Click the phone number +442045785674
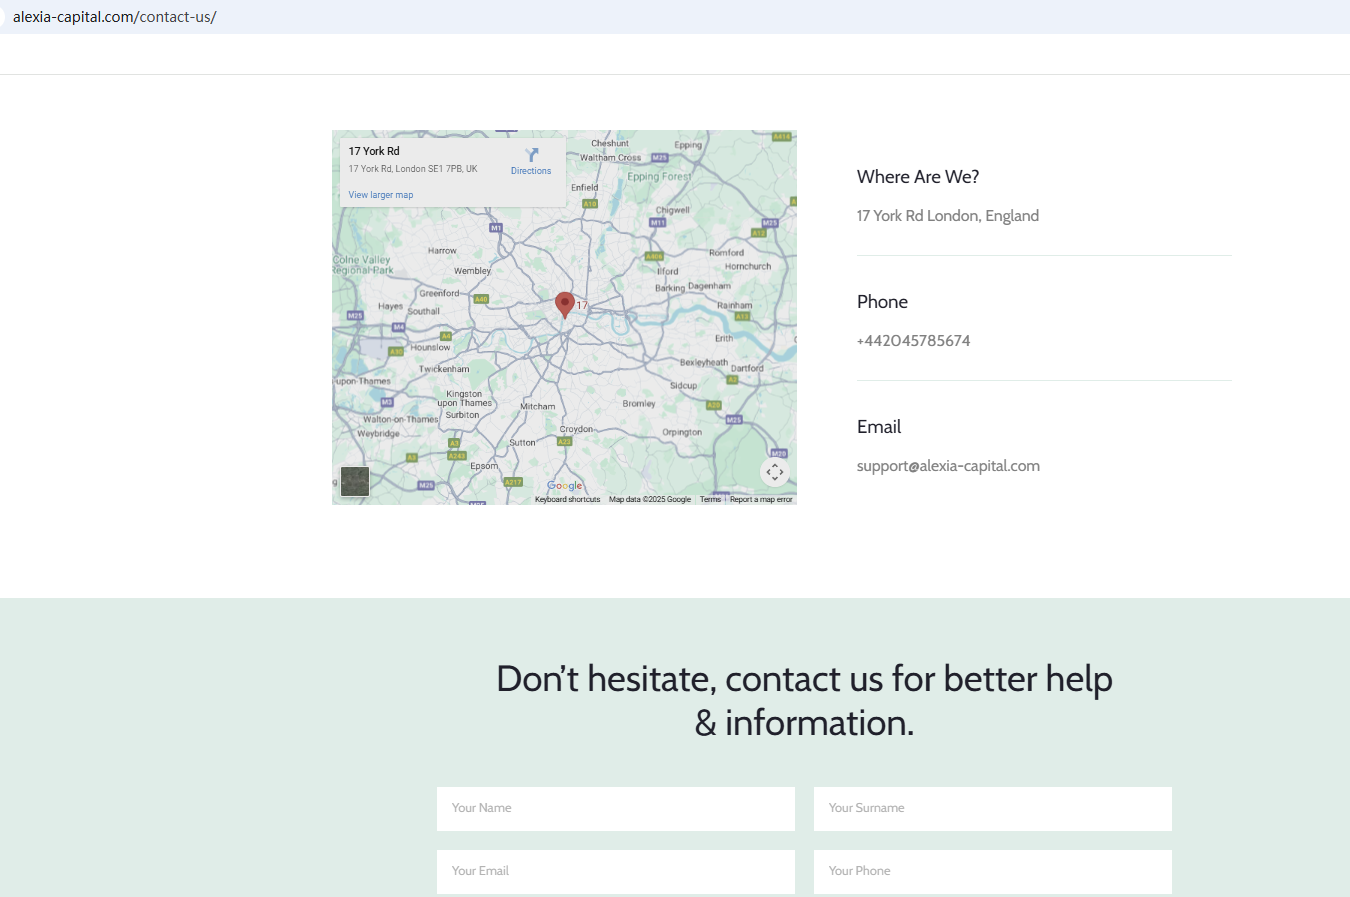This screenshot has width=1350, height=897. tap(913, 341)
